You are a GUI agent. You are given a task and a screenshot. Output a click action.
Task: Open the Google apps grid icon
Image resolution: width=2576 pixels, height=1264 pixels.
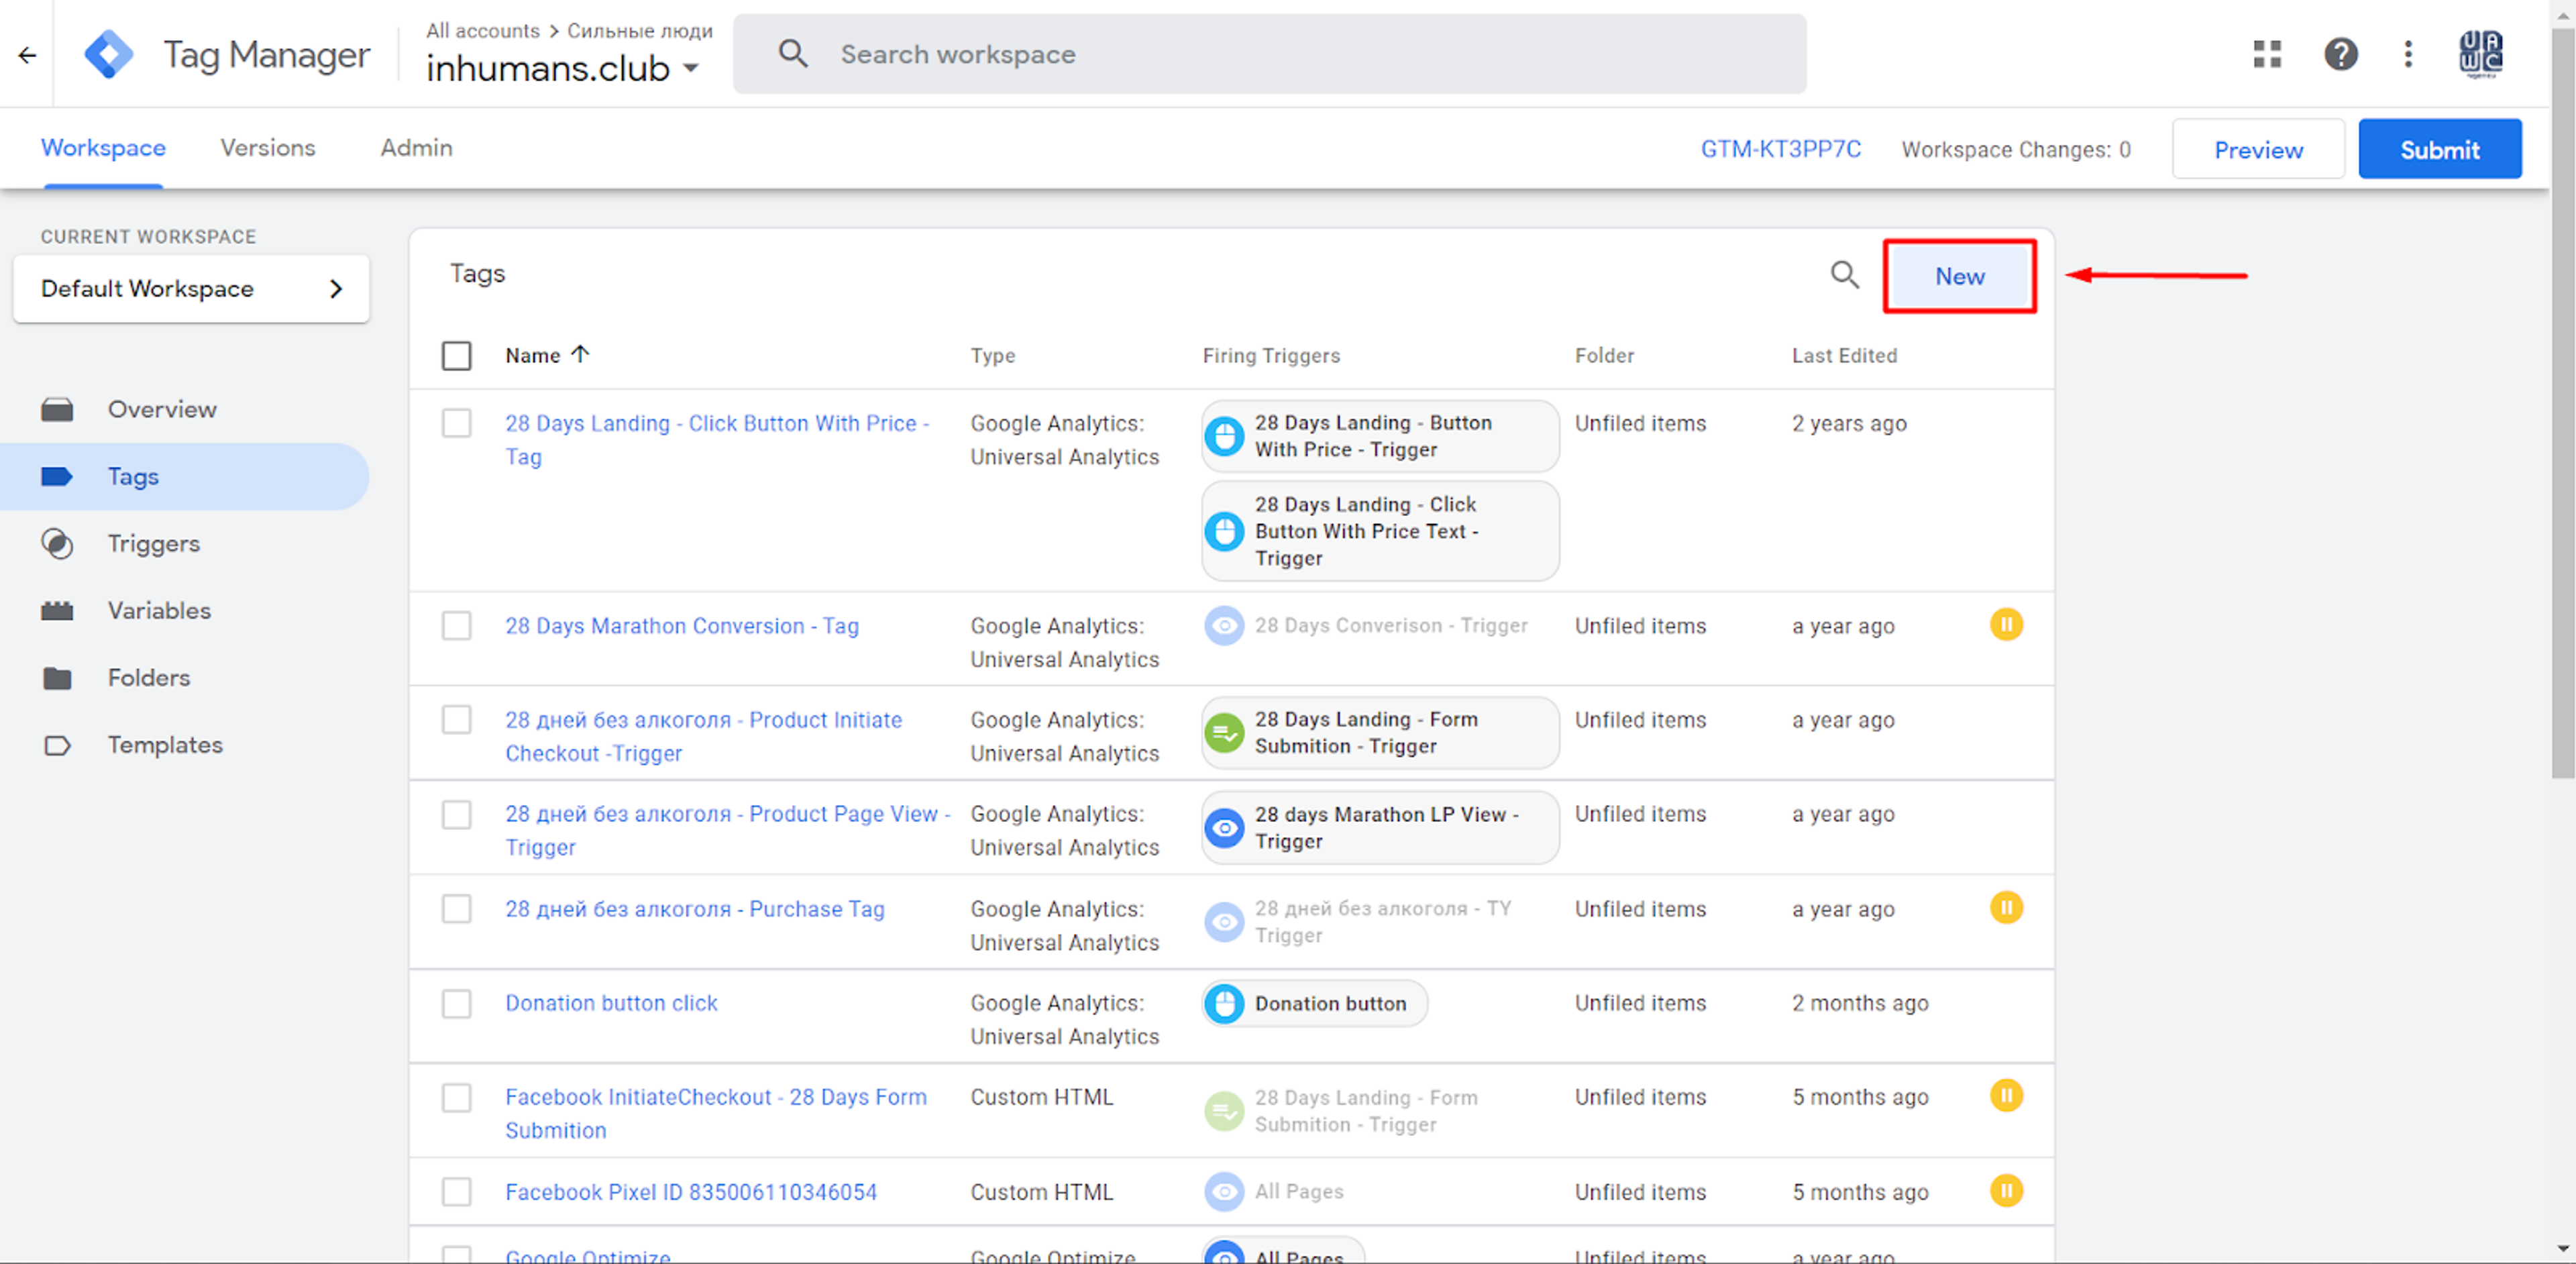2267,54
